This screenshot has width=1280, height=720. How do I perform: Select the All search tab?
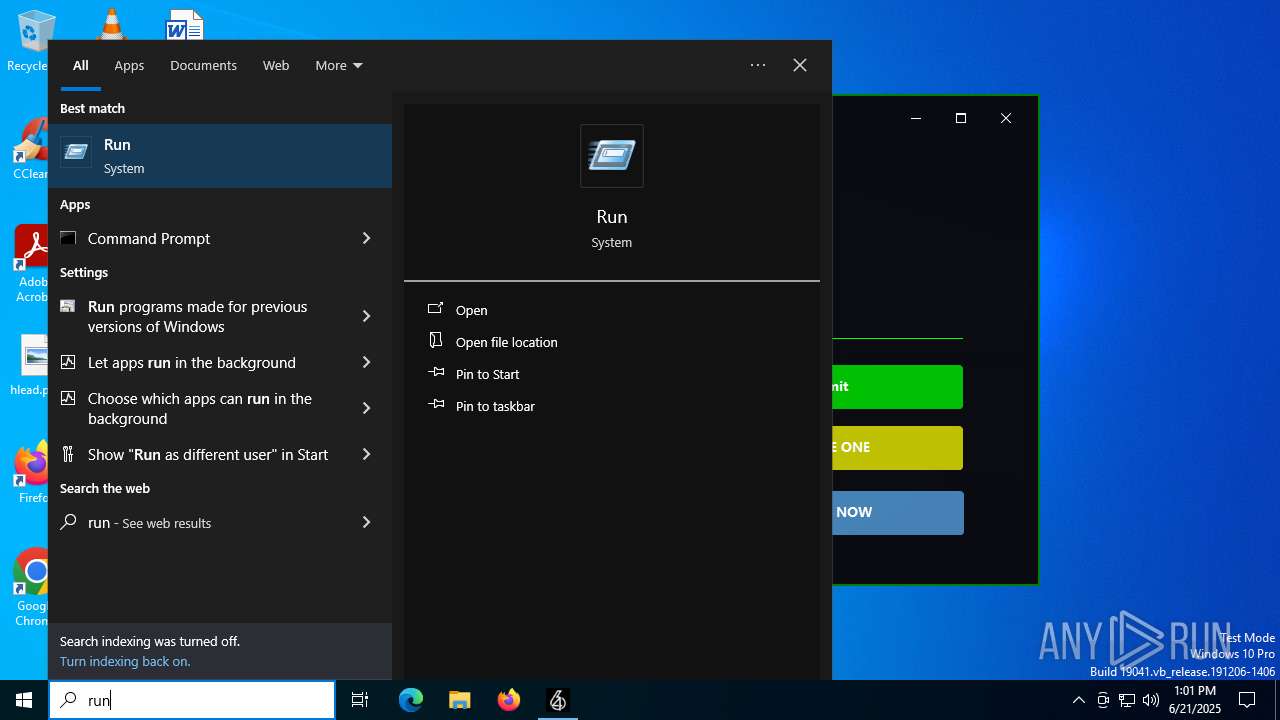click(81, 65)
